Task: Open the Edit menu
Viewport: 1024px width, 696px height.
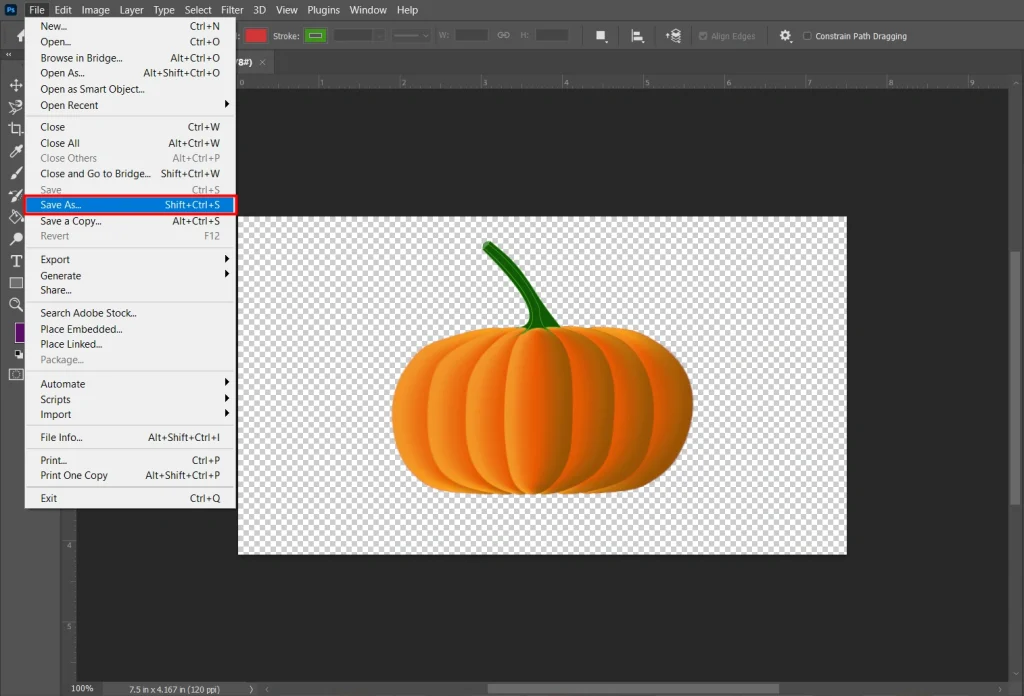Action: 63,10
